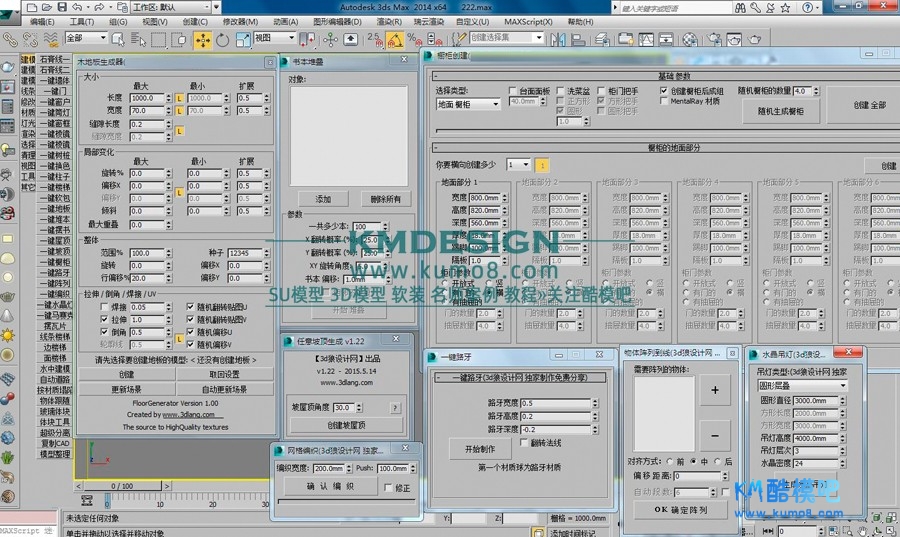Click the Select by Name icon

coord(140,40)
